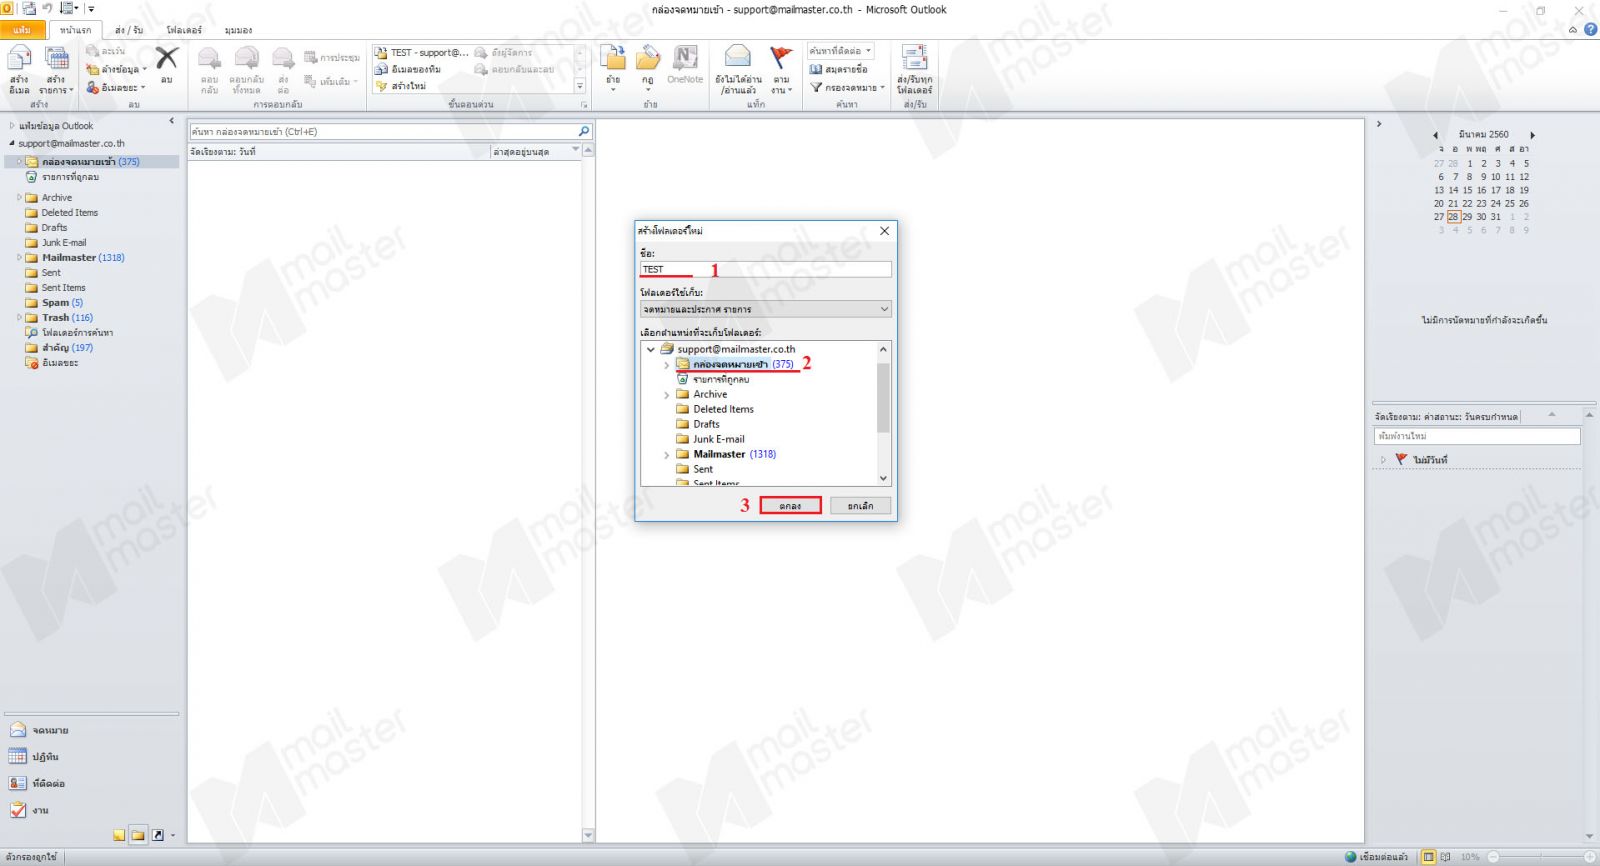Click the zoom slider in status bar
Screen dimensions: 1600x866
tap(1540, 857)
